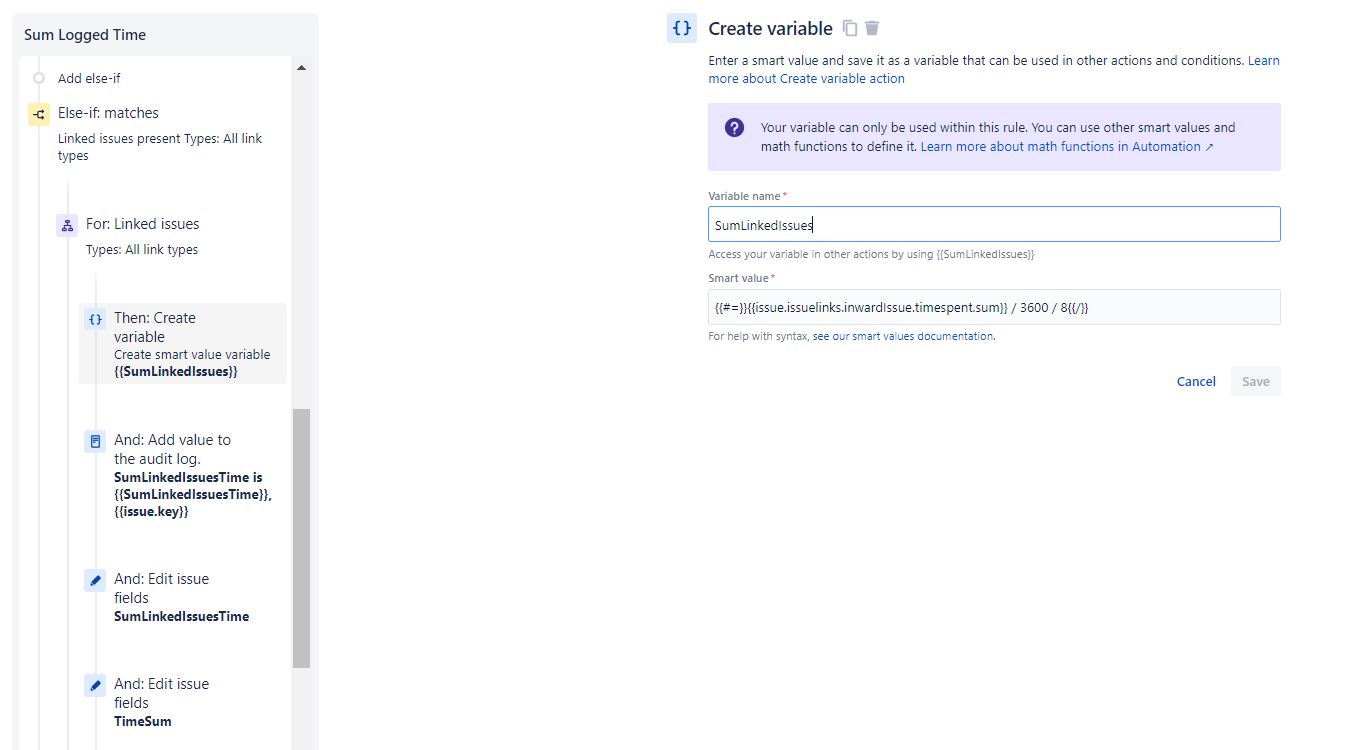The width and height of the screenshot is (1351, 750).
Task: Click the pencil icon for SumLinkedIssuesTime edit
Action: tap(95, 580)
